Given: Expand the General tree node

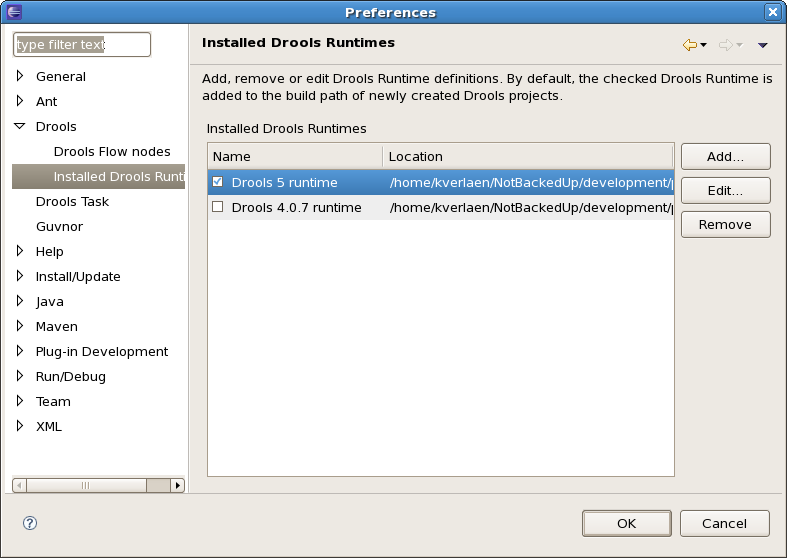Looking at the screenshot, I should pyautogui.click(x=20, y=76).
